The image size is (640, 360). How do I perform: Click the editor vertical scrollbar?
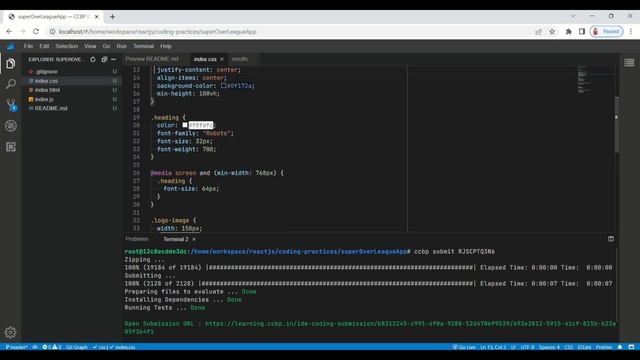(x=617, y=124)
